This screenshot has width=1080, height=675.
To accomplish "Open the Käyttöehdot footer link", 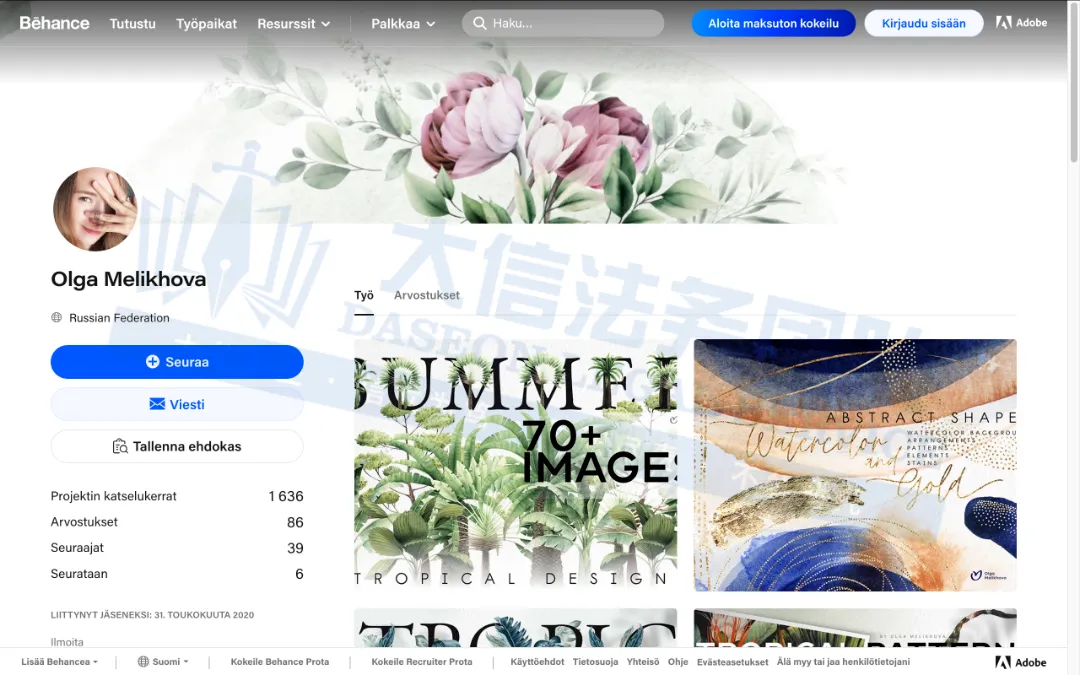I will pyautogui.click(x=537, y=661).
